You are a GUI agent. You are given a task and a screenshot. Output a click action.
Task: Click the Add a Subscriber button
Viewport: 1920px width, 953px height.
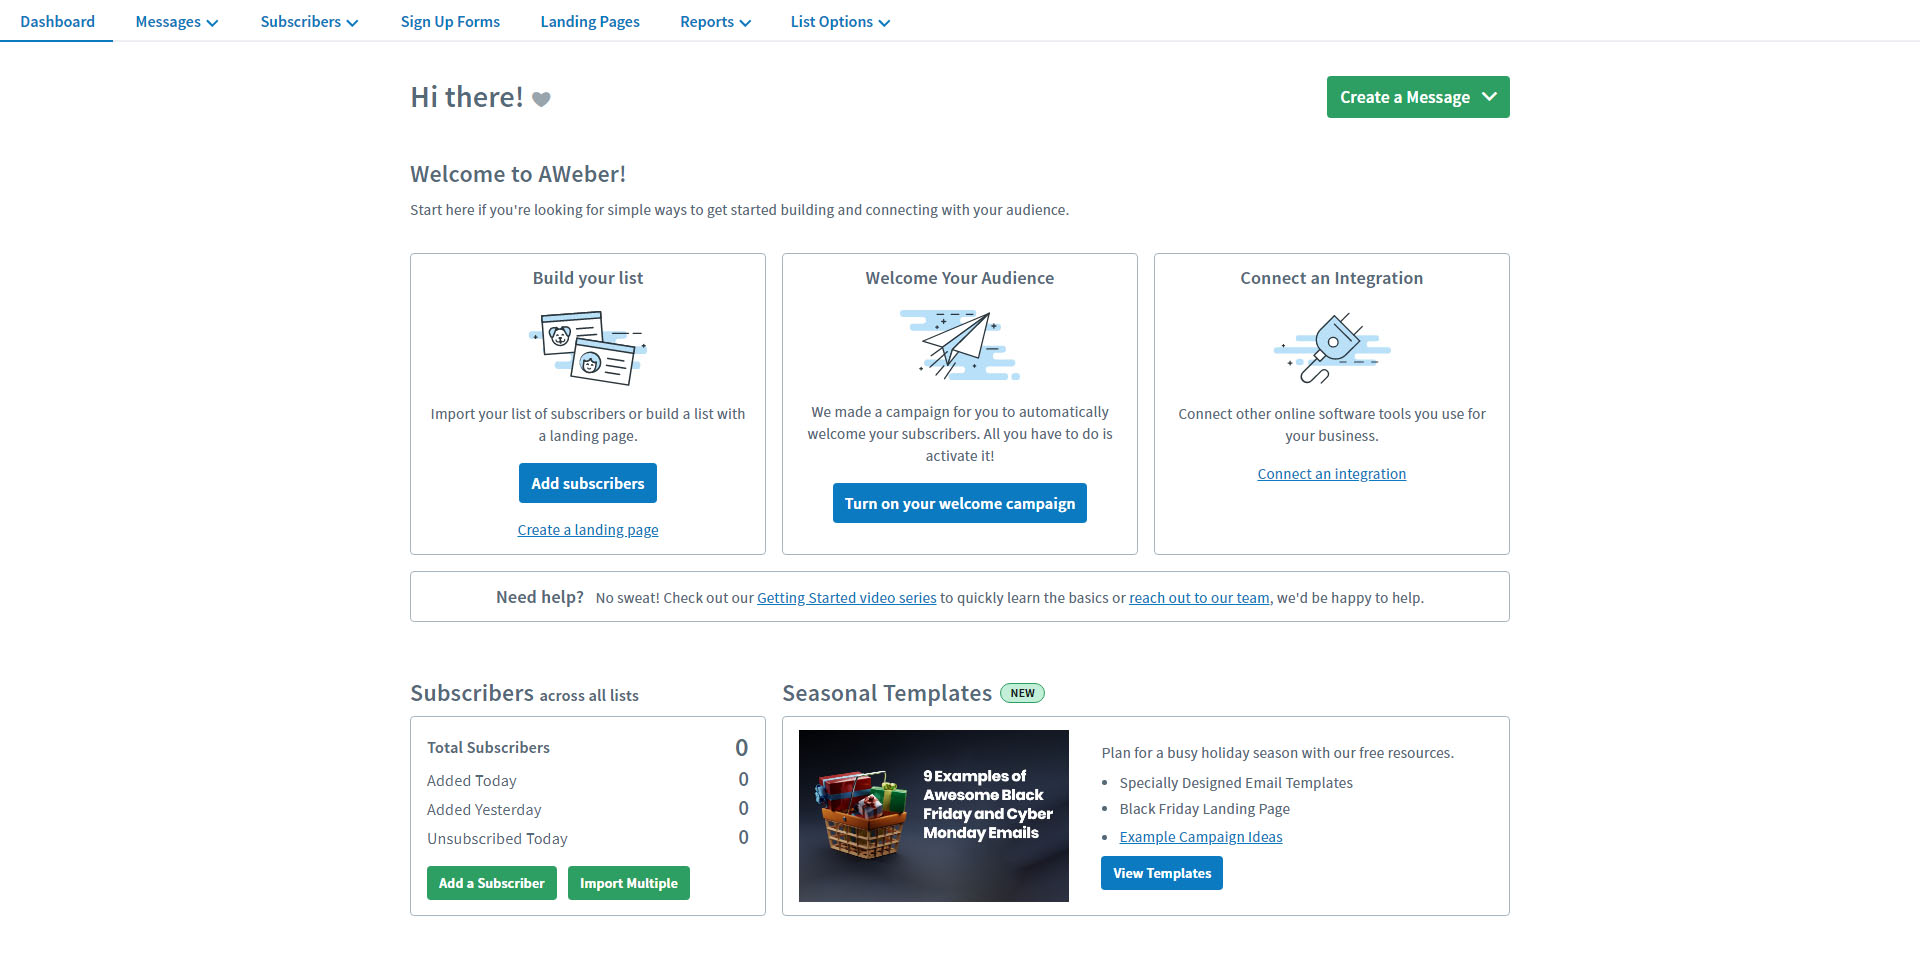click(492, 883)
